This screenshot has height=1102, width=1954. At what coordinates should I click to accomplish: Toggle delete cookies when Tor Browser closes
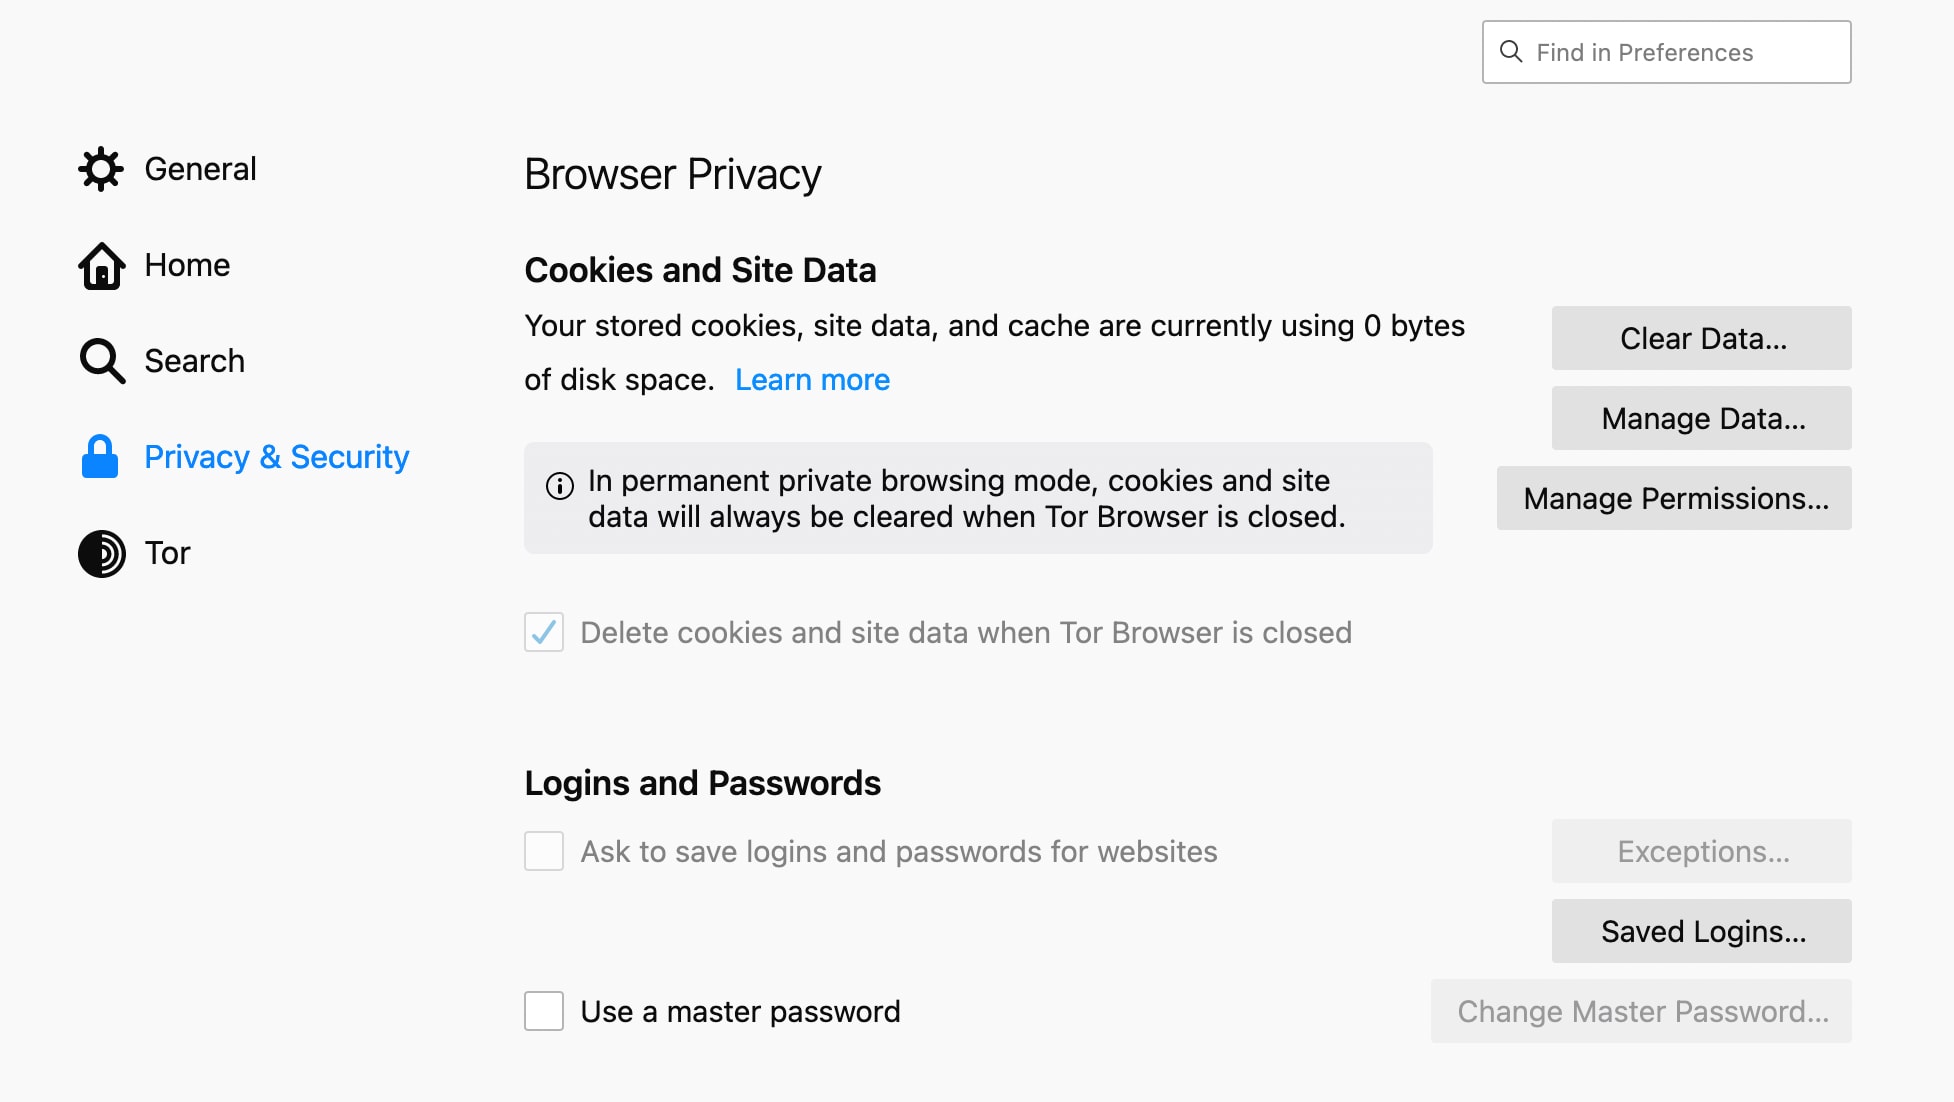(544, 632)
